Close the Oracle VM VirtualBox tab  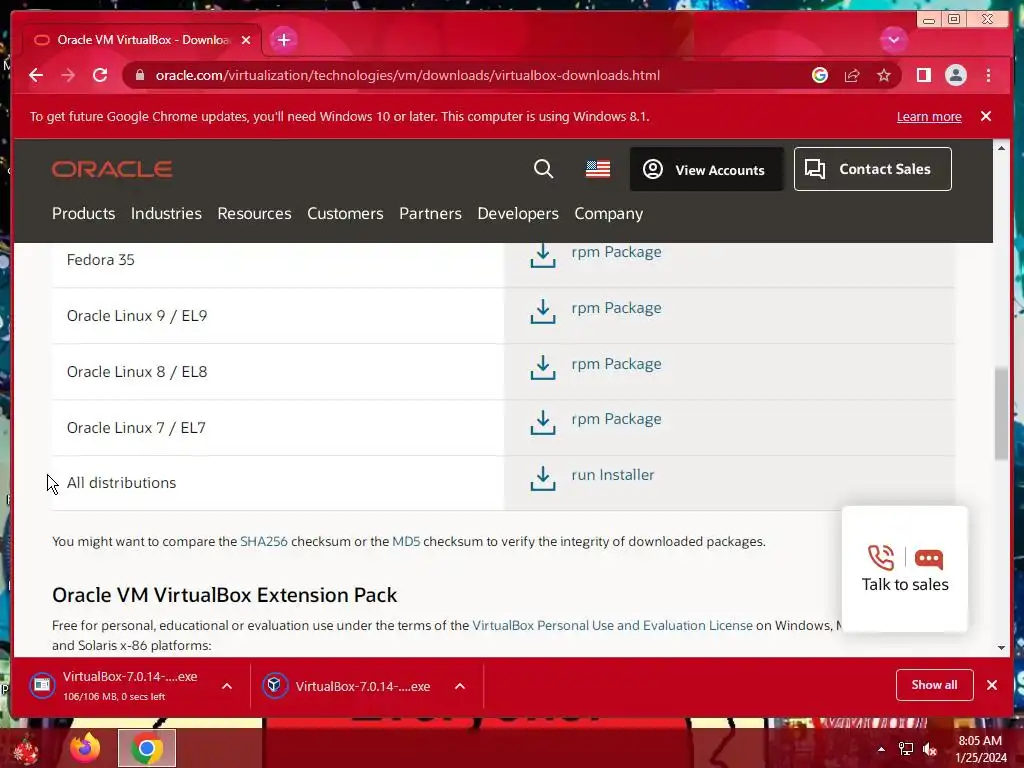pos(246,40)
